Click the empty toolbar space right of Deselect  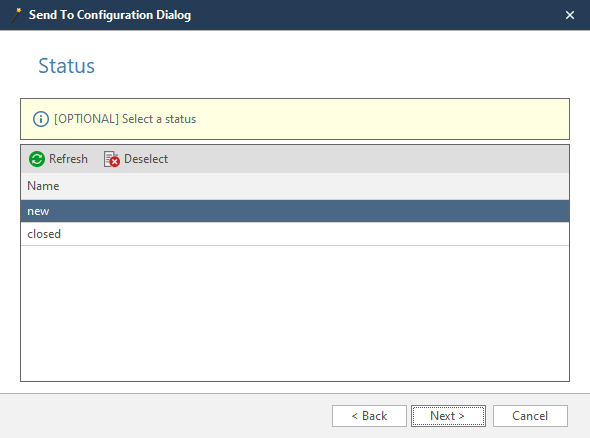pos(369,159)
